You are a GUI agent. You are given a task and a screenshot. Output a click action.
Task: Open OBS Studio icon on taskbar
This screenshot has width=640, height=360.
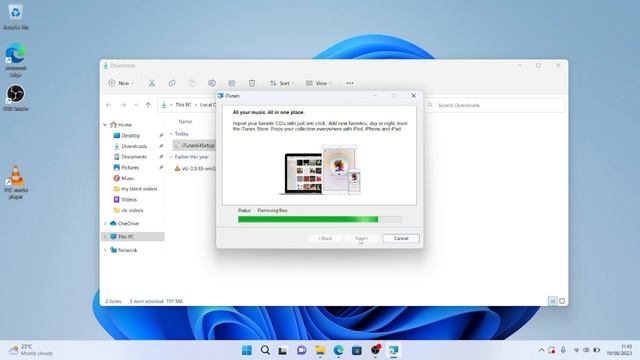pyautogui.click(x=375, y=350)
